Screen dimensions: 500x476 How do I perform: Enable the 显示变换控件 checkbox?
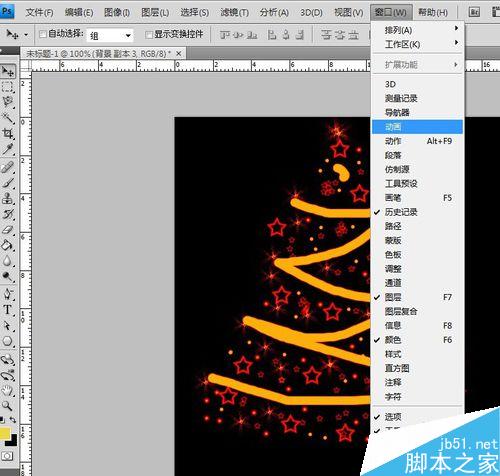click(149, 34)
